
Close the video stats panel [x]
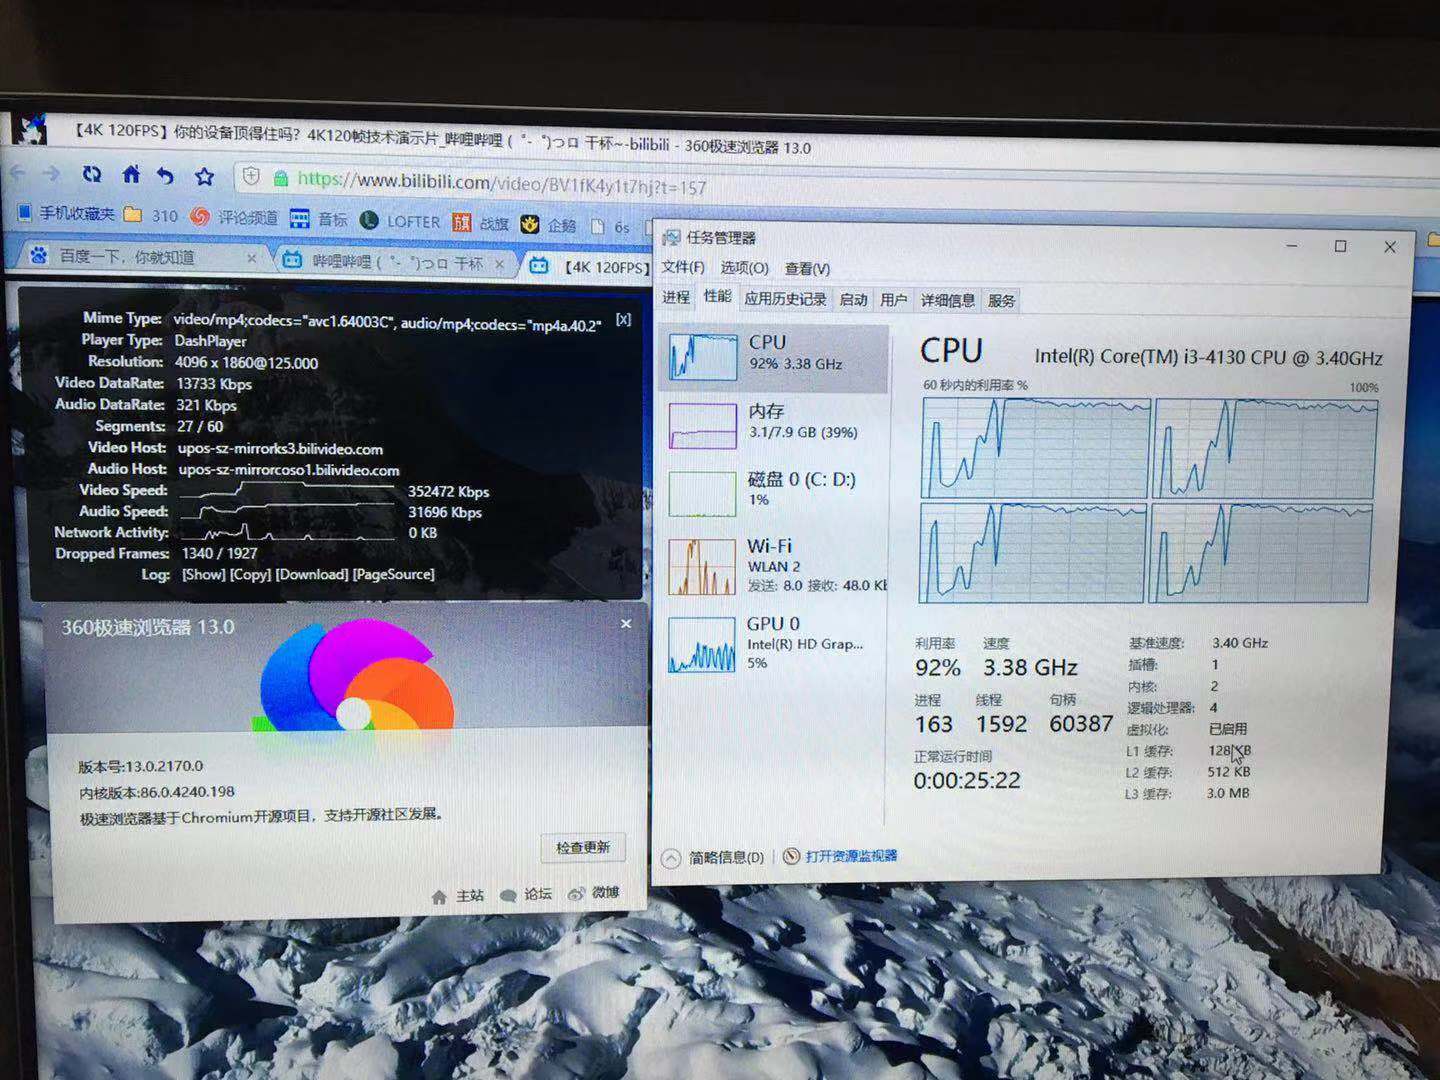623,320
